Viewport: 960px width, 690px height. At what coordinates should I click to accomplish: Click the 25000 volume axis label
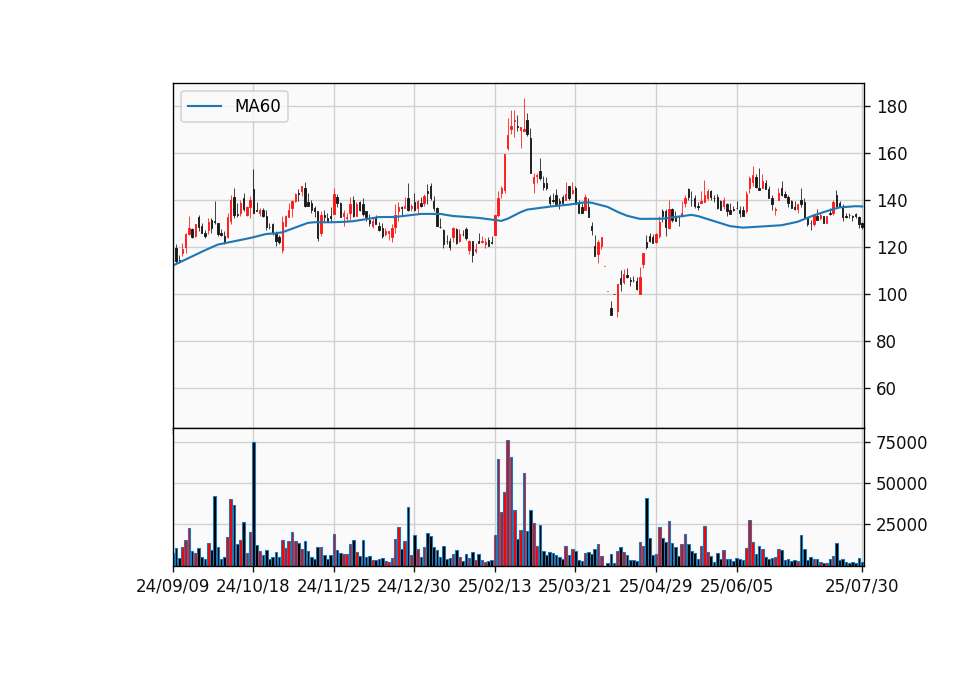point(902,525)
